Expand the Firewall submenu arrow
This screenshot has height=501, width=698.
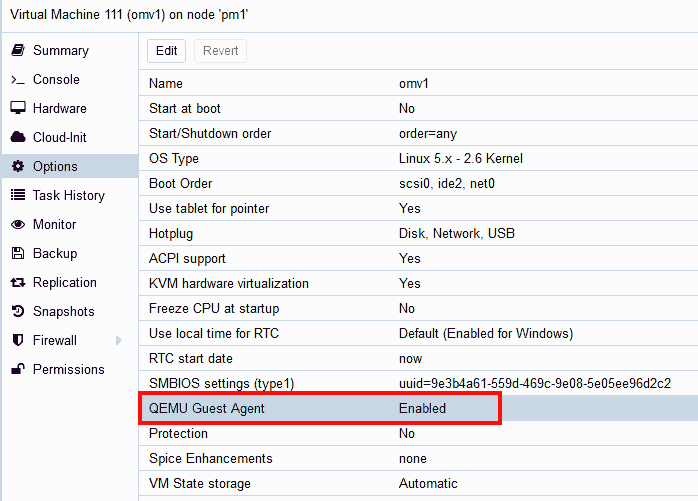coord(119,340)
